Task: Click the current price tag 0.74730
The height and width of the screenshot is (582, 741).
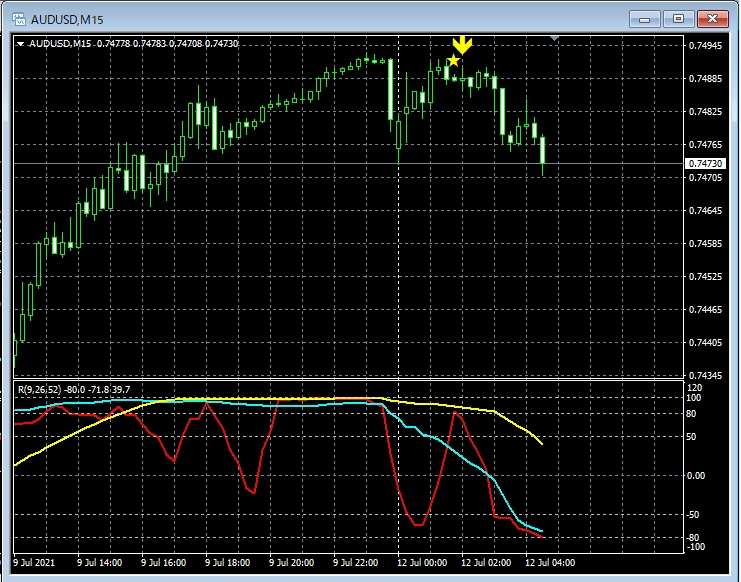Action: pos(705,163)
